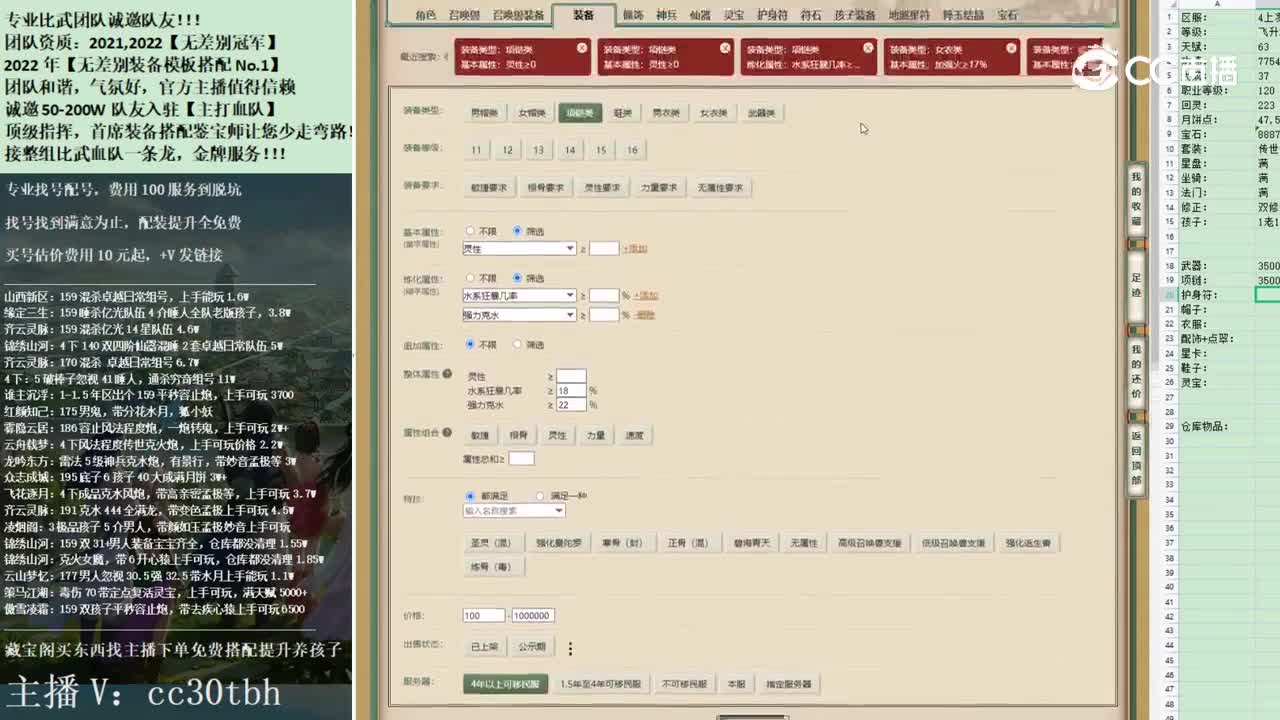Select the 碧海青天 special skill filter

point(753,541)
